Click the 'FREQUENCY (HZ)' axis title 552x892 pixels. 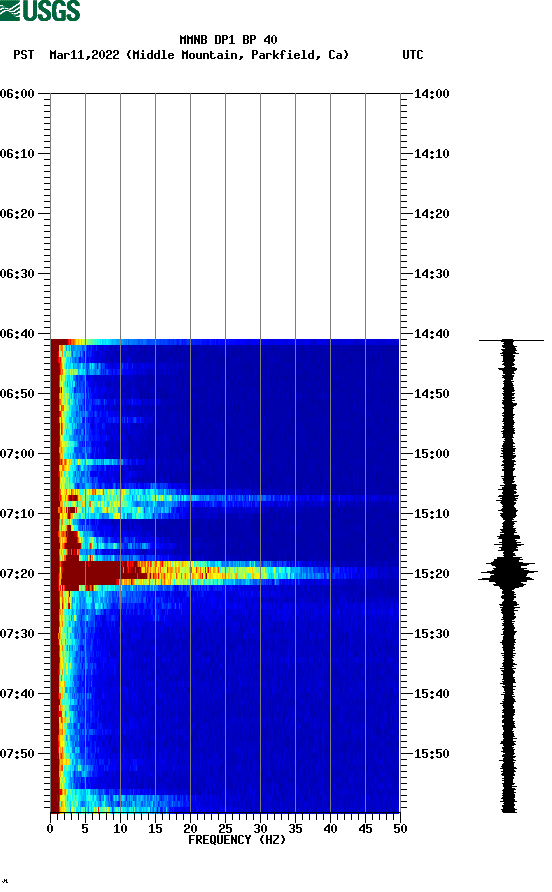[x=237, y=840]
